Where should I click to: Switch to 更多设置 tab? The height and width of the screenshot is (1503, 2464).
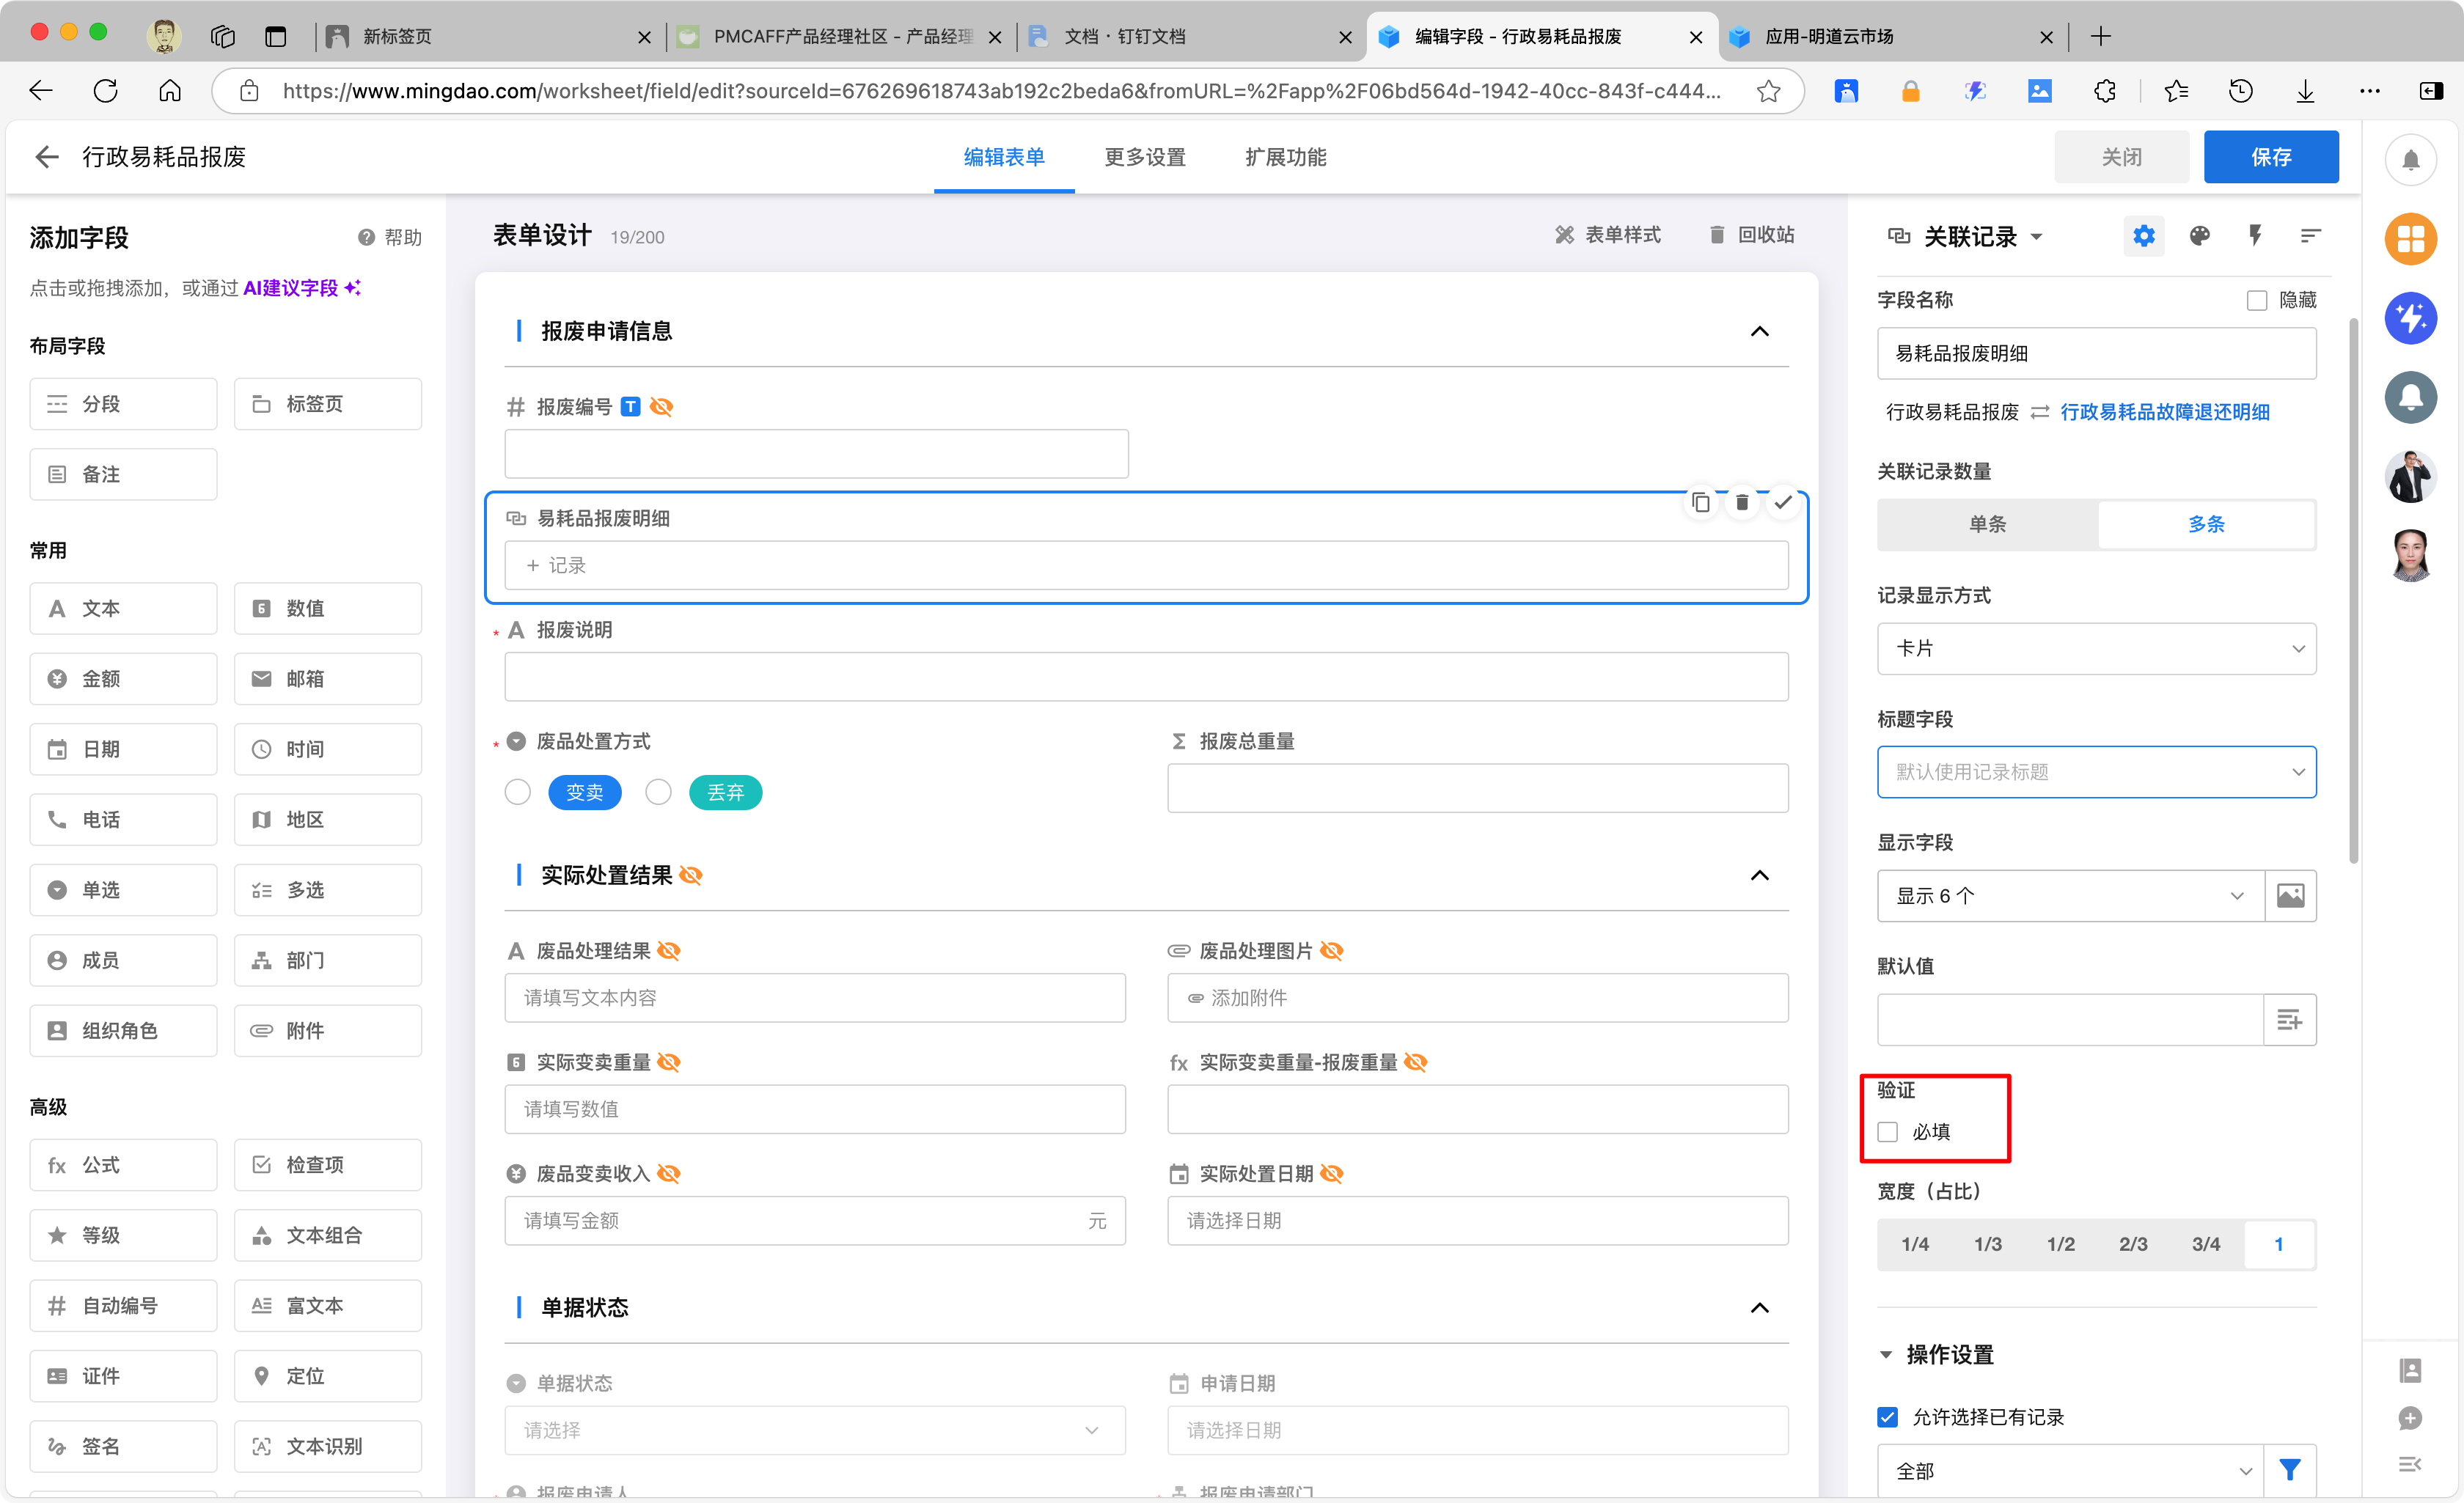click(x=1144, y=157)
